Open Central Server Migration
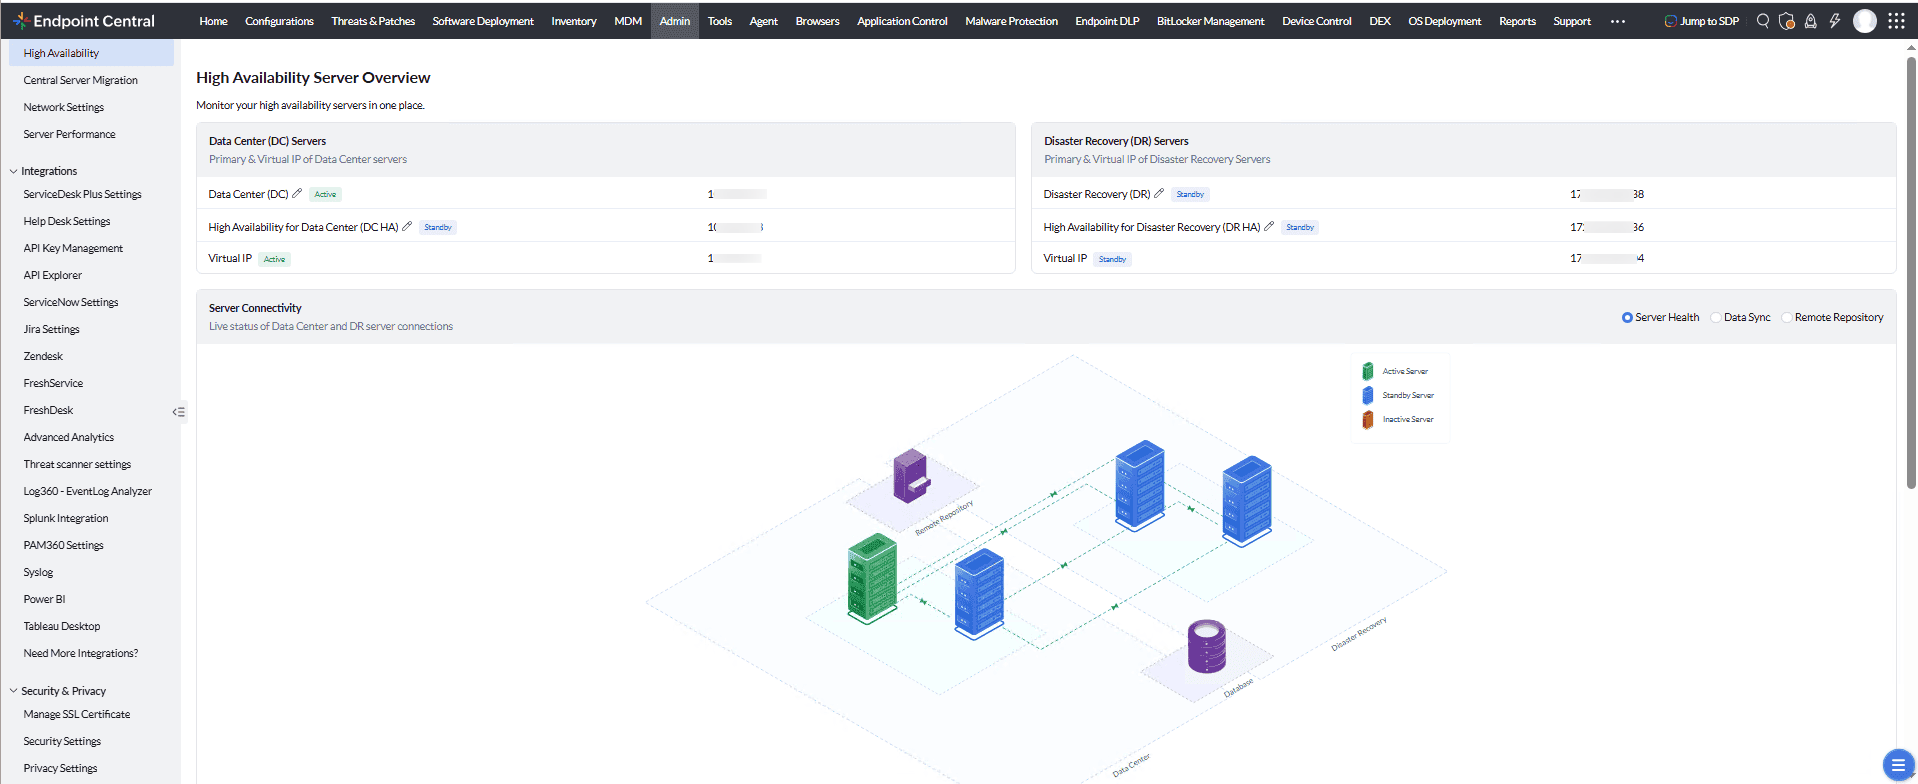The image size is (1918, 784). 81,80
